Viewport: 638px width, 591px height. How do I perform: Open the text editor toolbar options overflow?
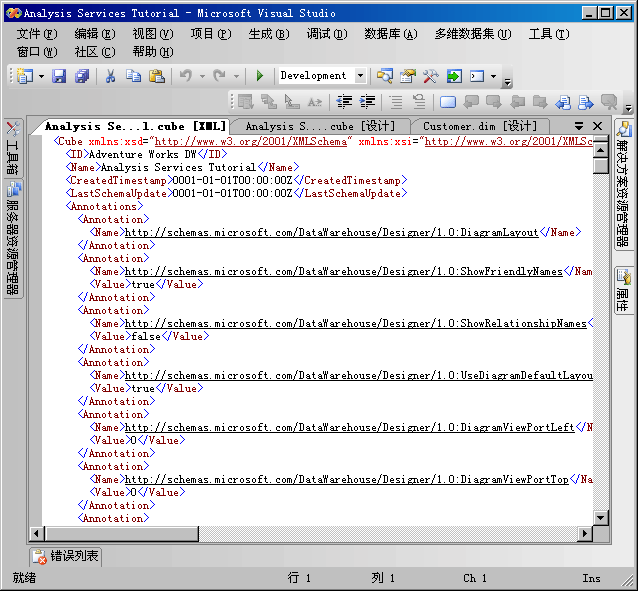628,108
